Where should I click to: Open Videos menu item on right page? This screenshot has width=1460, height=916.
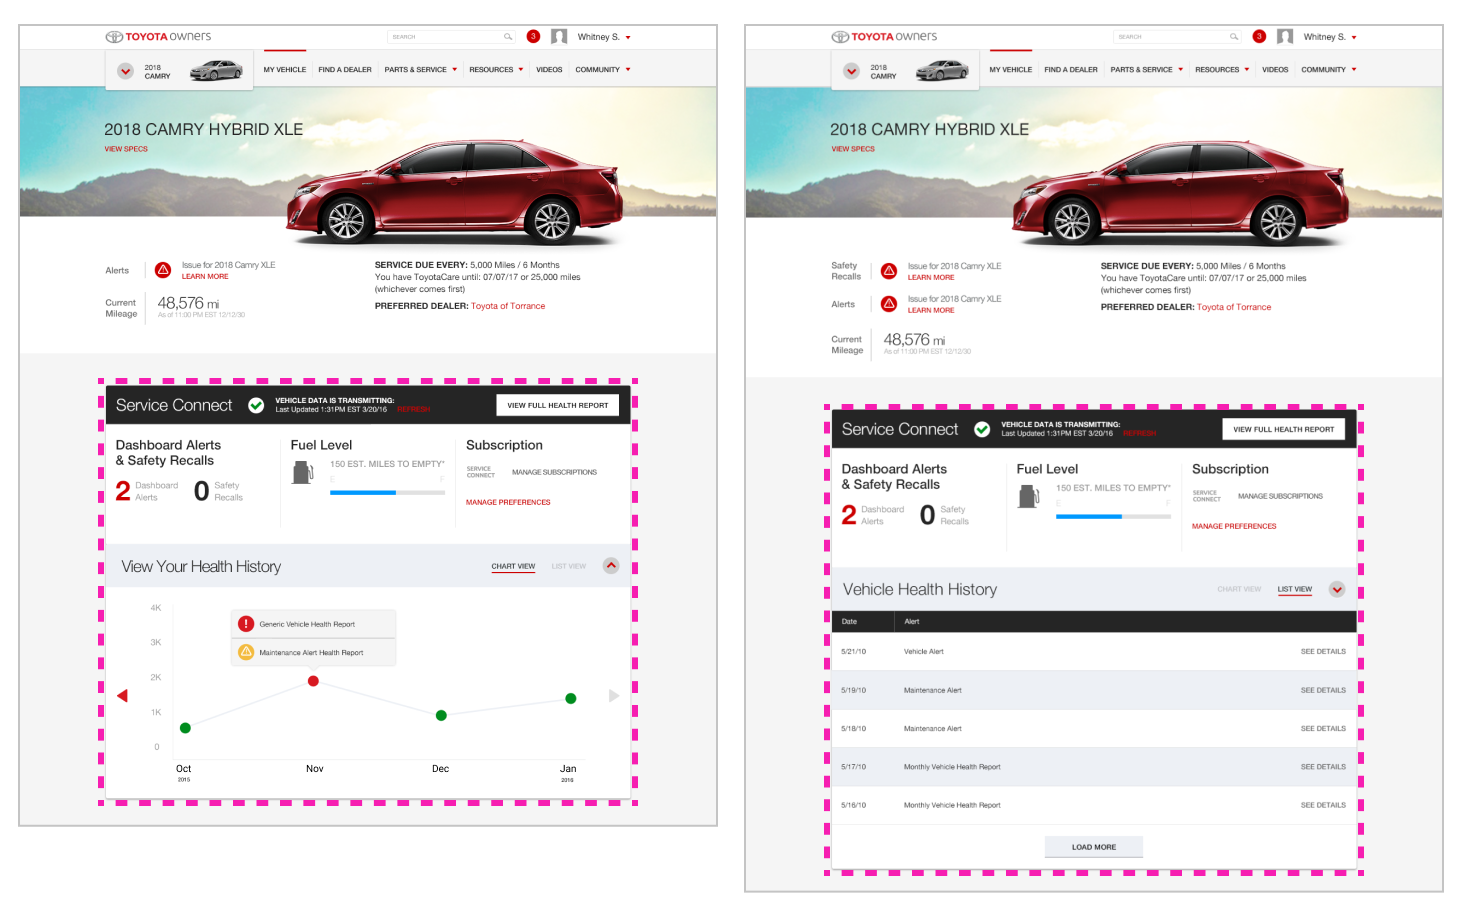(x=1275, y=70)
